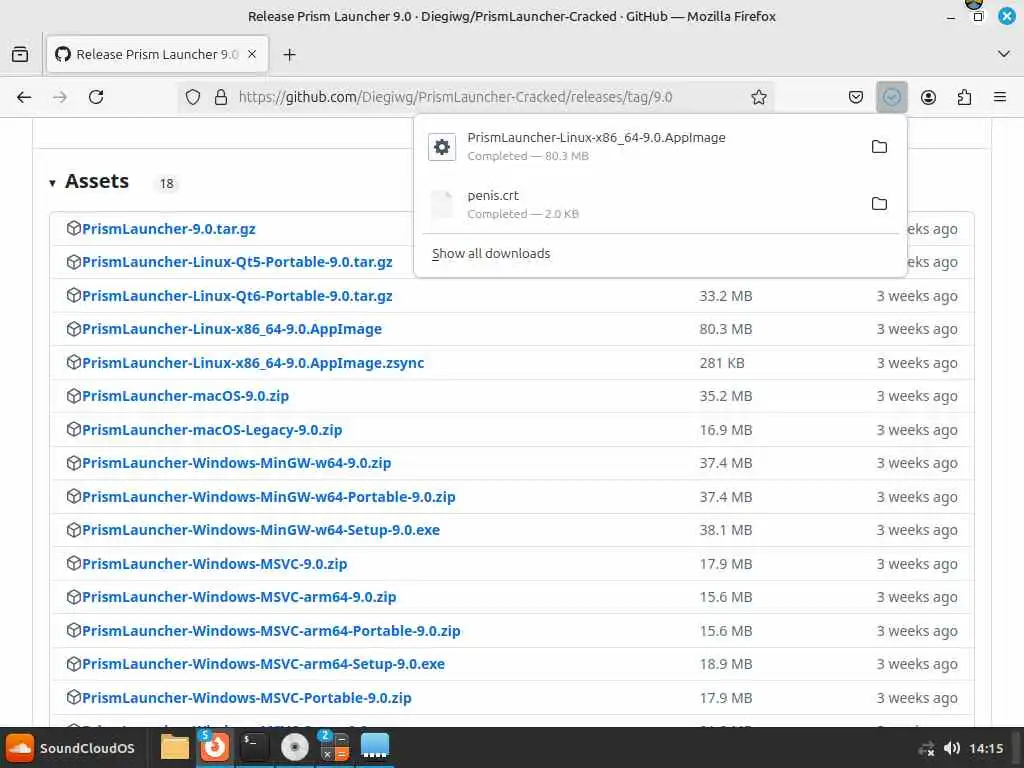This screenshot has width=1024, height=768.
Task: Show AppImage download in containing folder
Action: [x=879, y=146]
